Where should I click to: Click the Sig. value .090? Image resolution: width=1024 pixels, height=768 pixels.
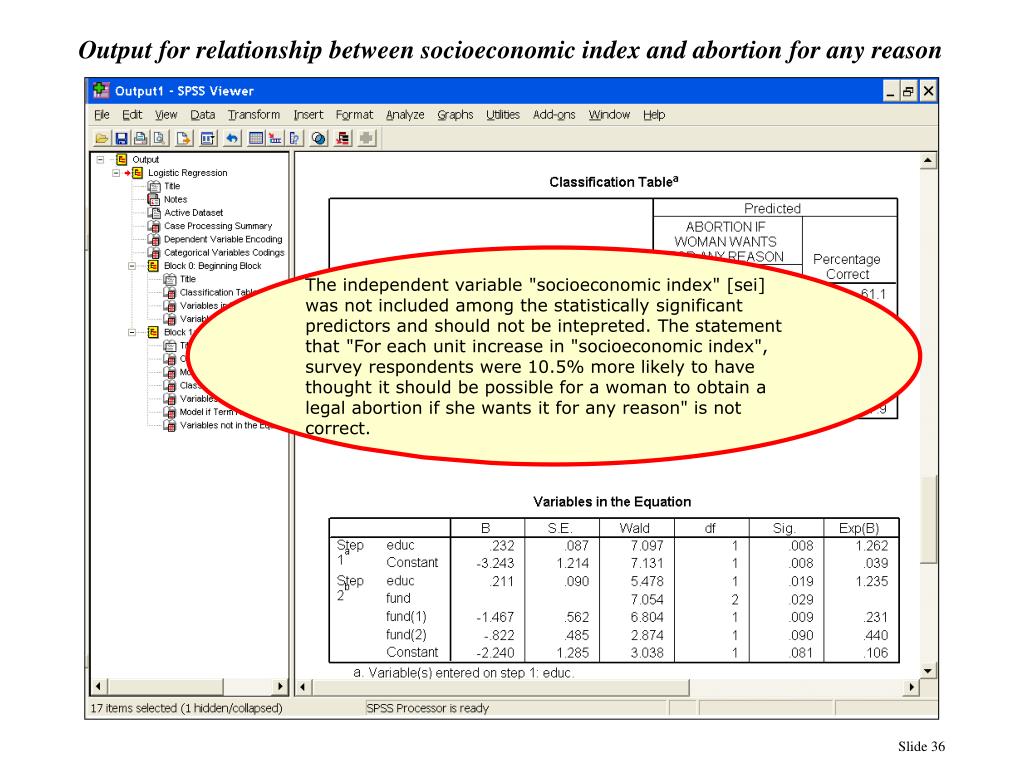tap(801, 635)
